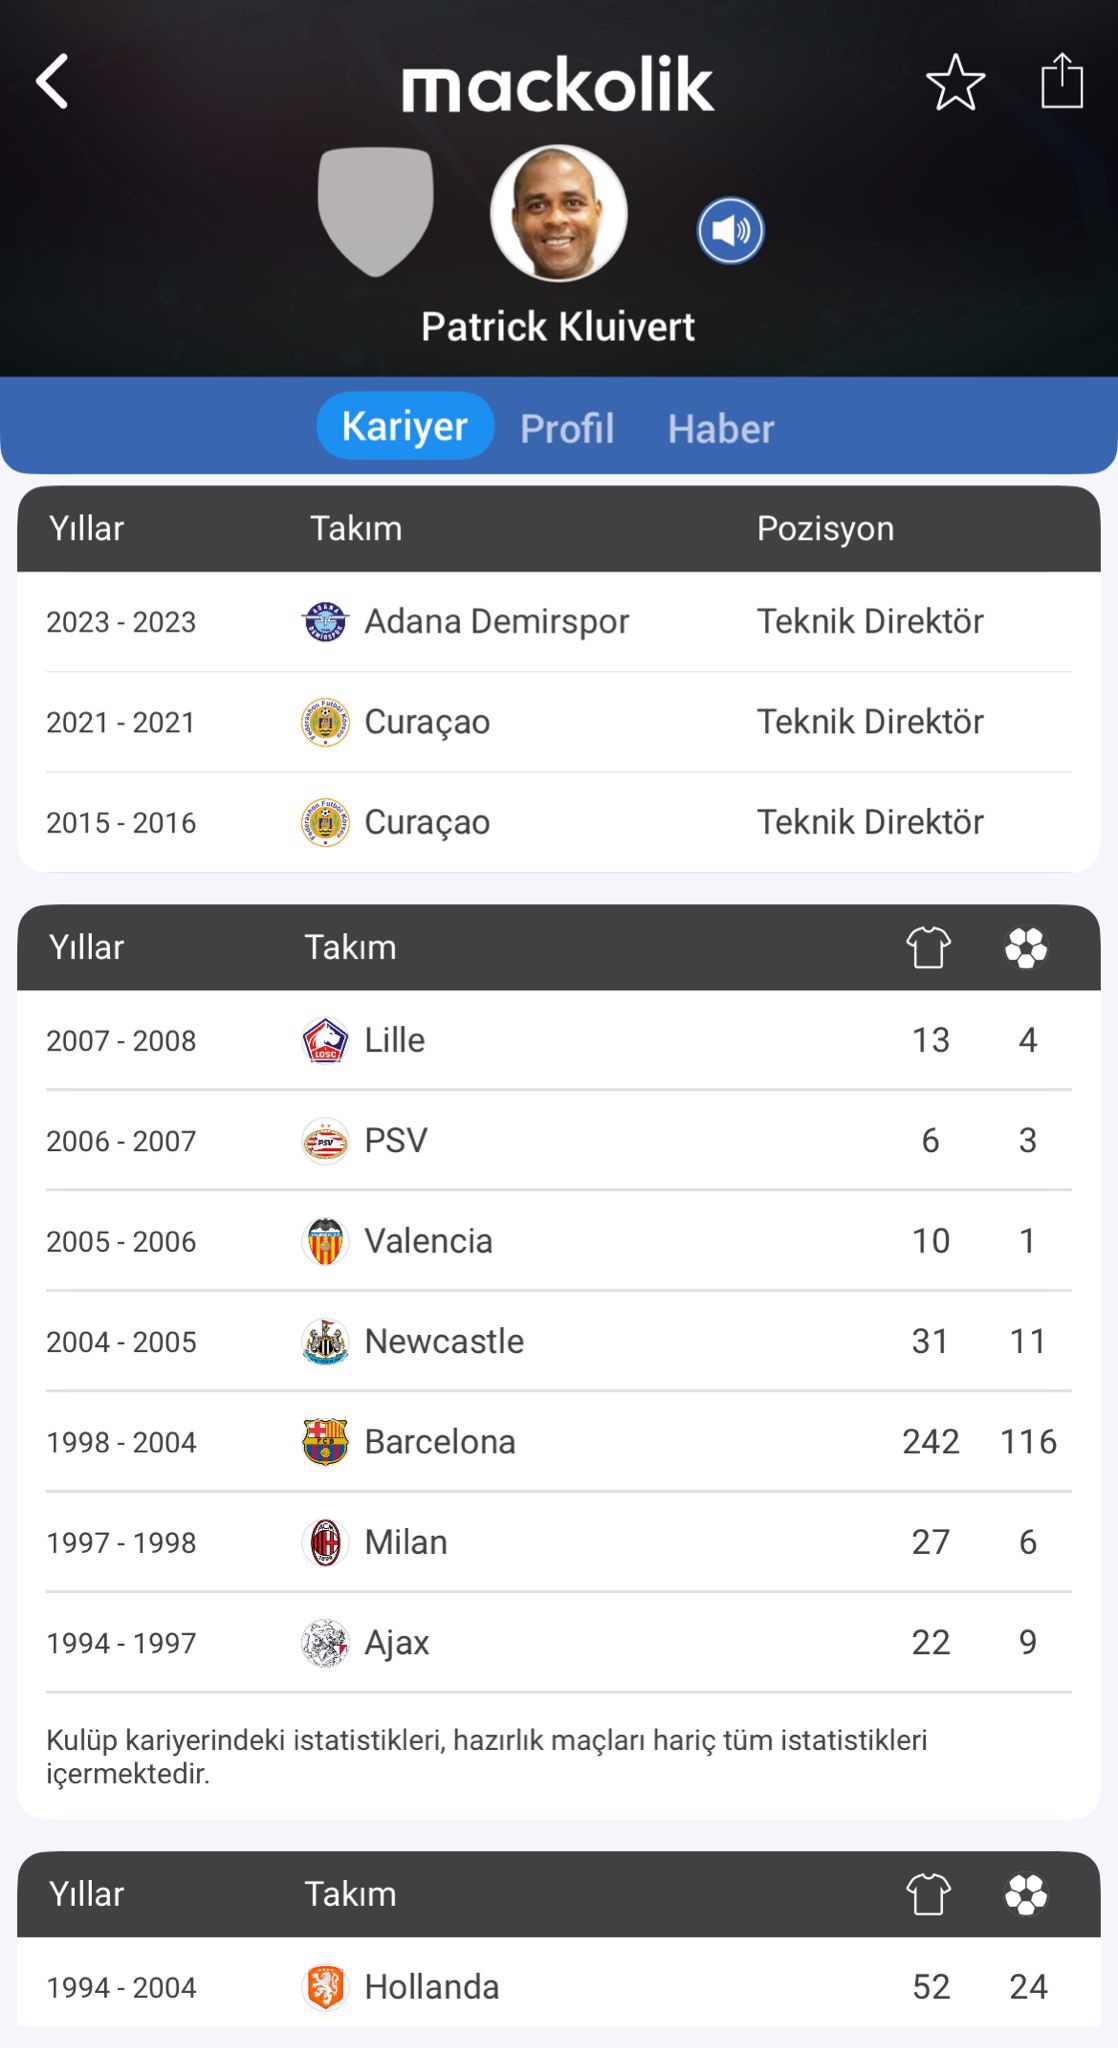Image resolution: width=1118 pixels, height=2048 pixels.
Task: Tap the mackolik logo header
Action: [558, 85]
